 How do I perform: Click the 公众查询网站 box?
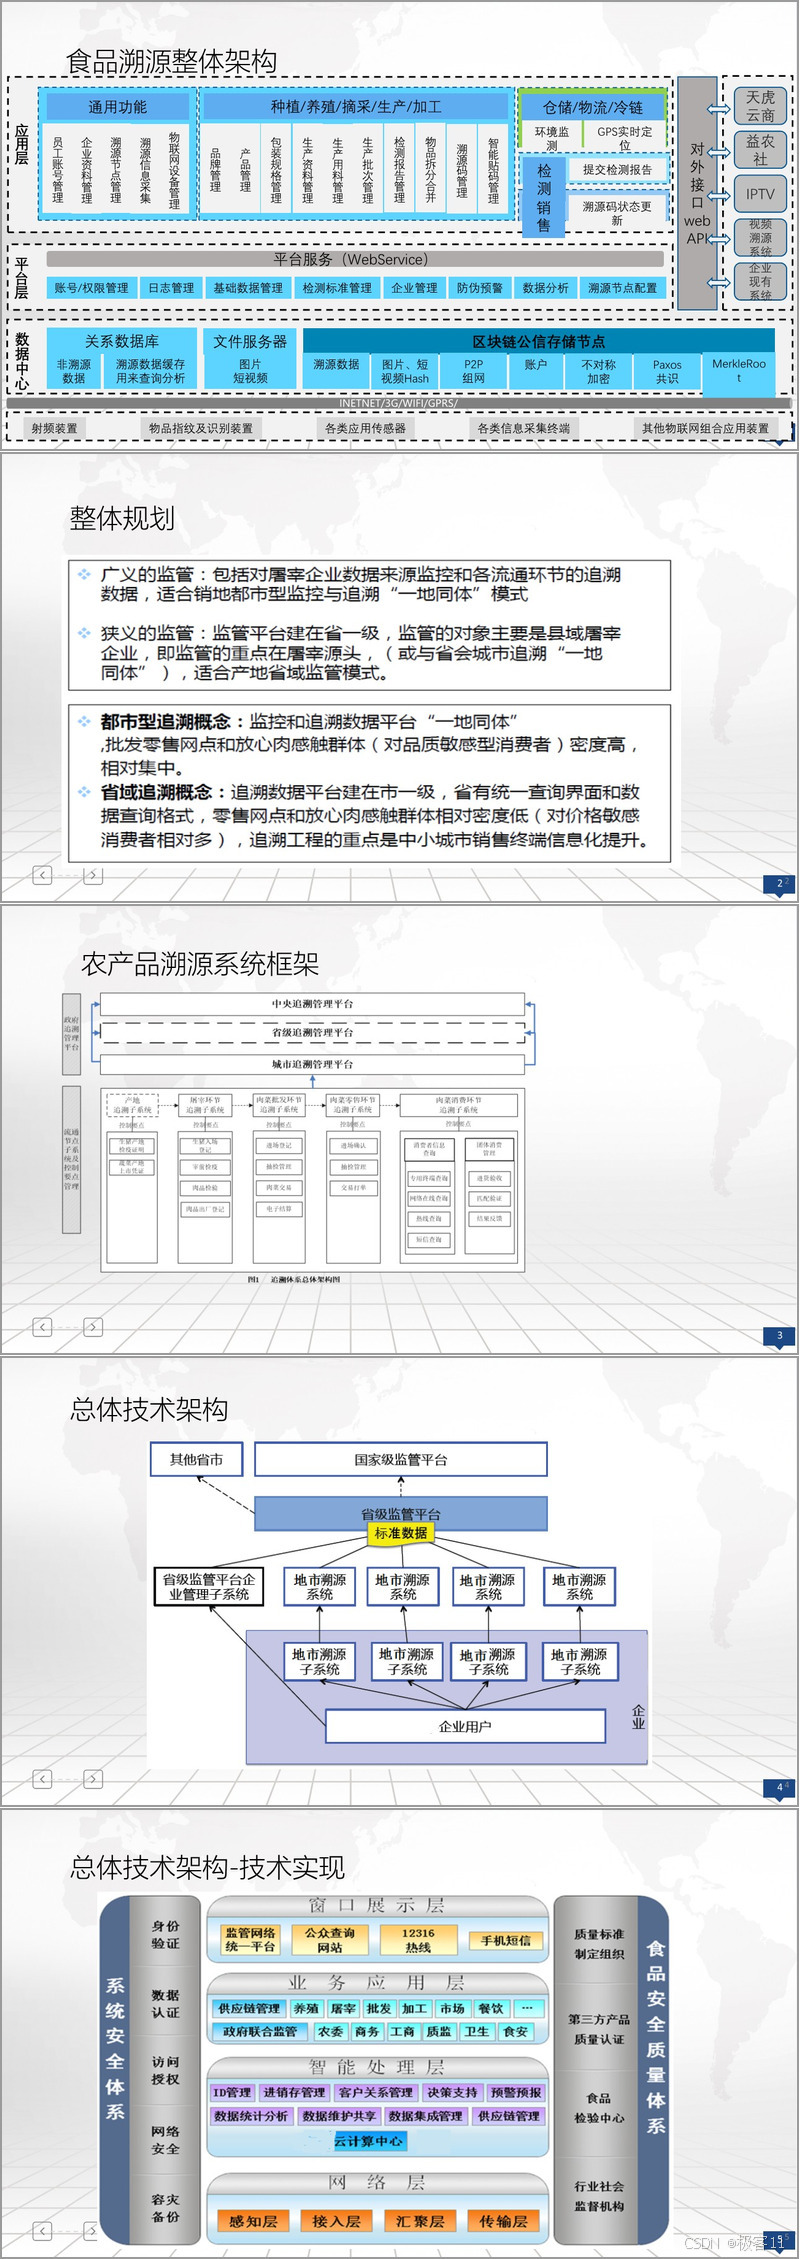(330, 1940)
